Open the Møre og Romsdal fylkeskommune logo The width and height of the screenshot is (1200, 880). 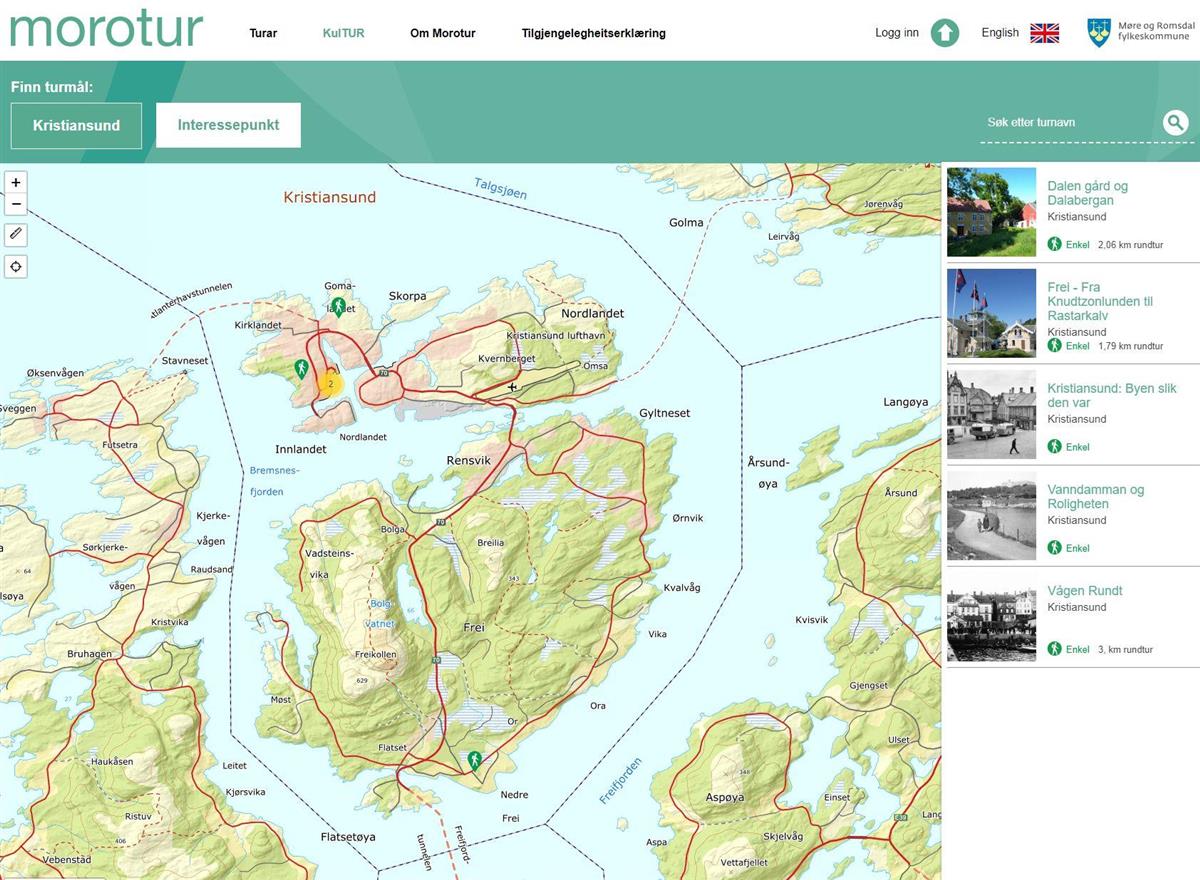[x=1139, y=32]
